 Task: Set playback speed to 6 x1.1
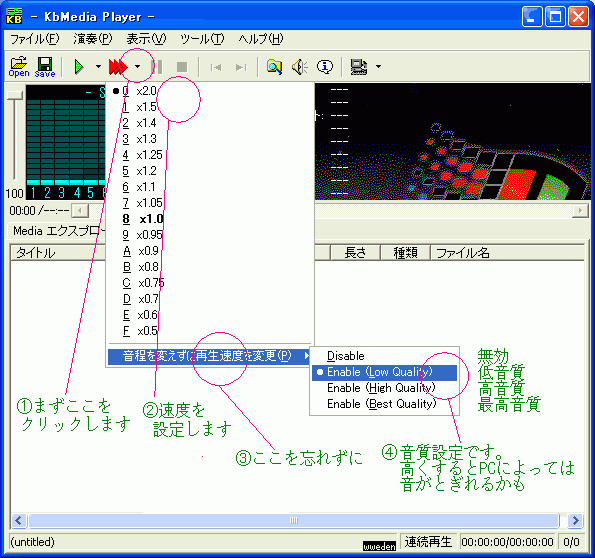(210, 187)
